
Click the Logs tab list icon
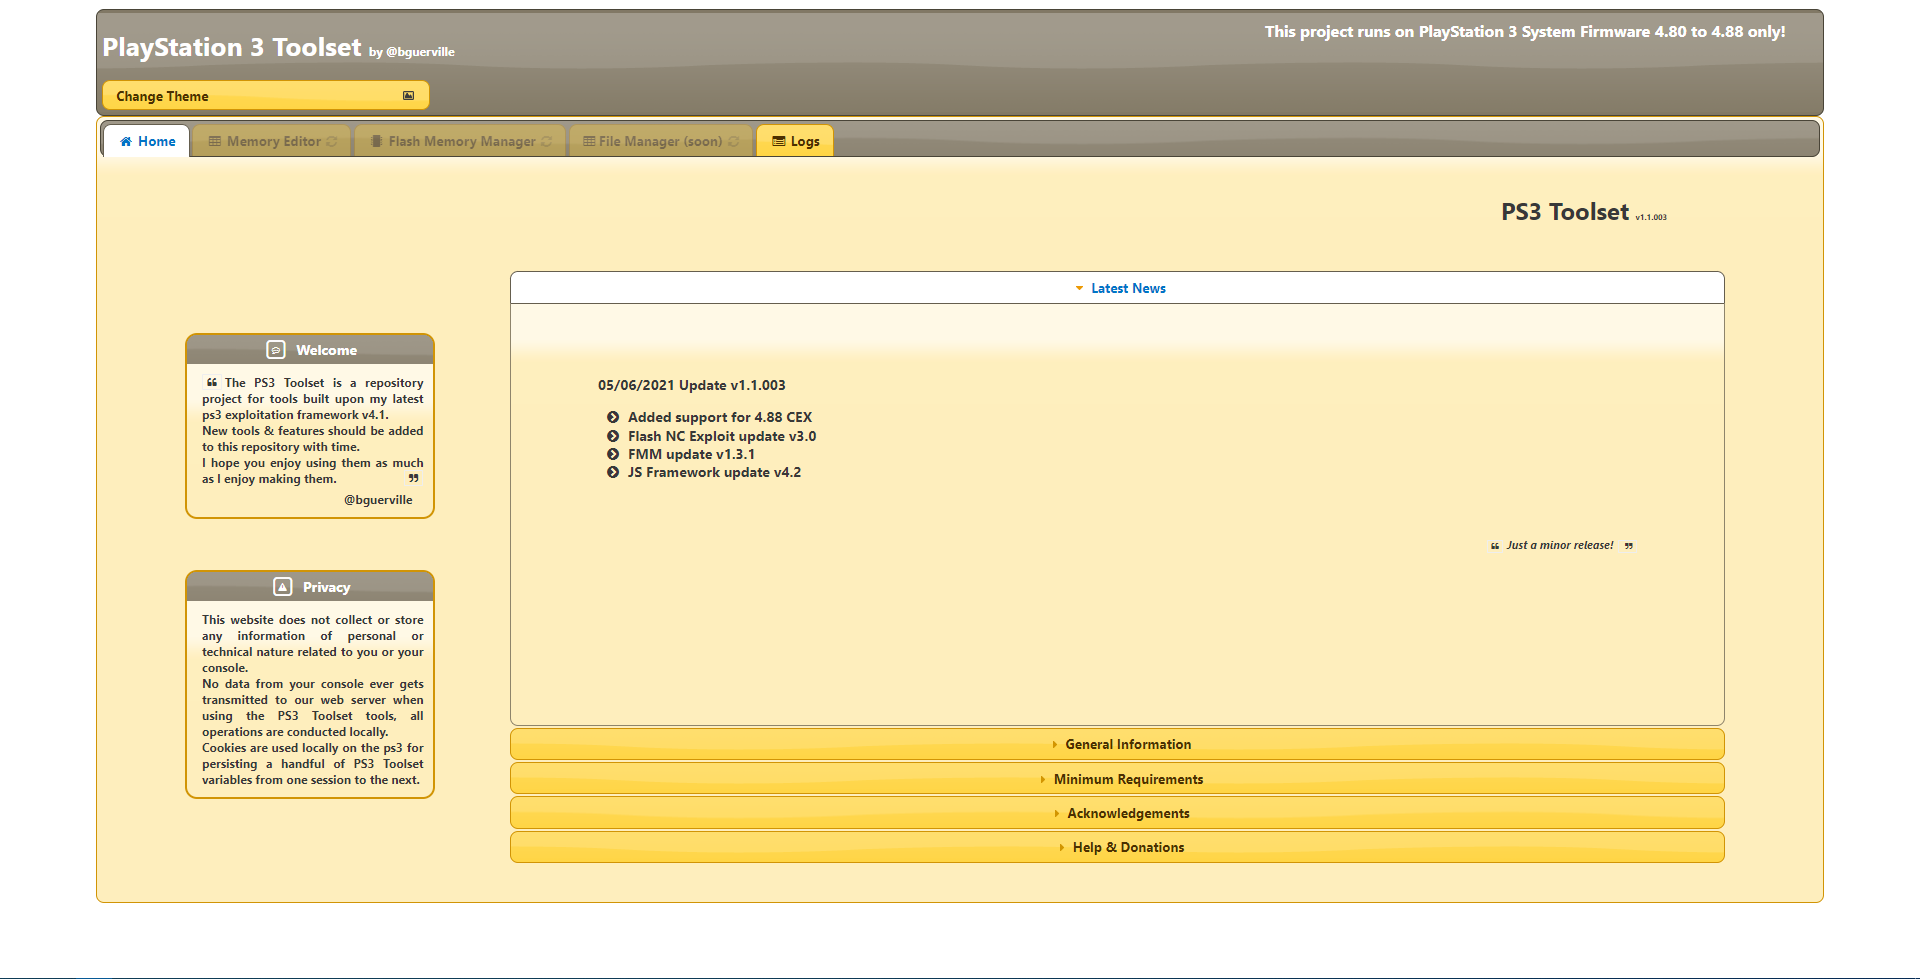(778, 142)
